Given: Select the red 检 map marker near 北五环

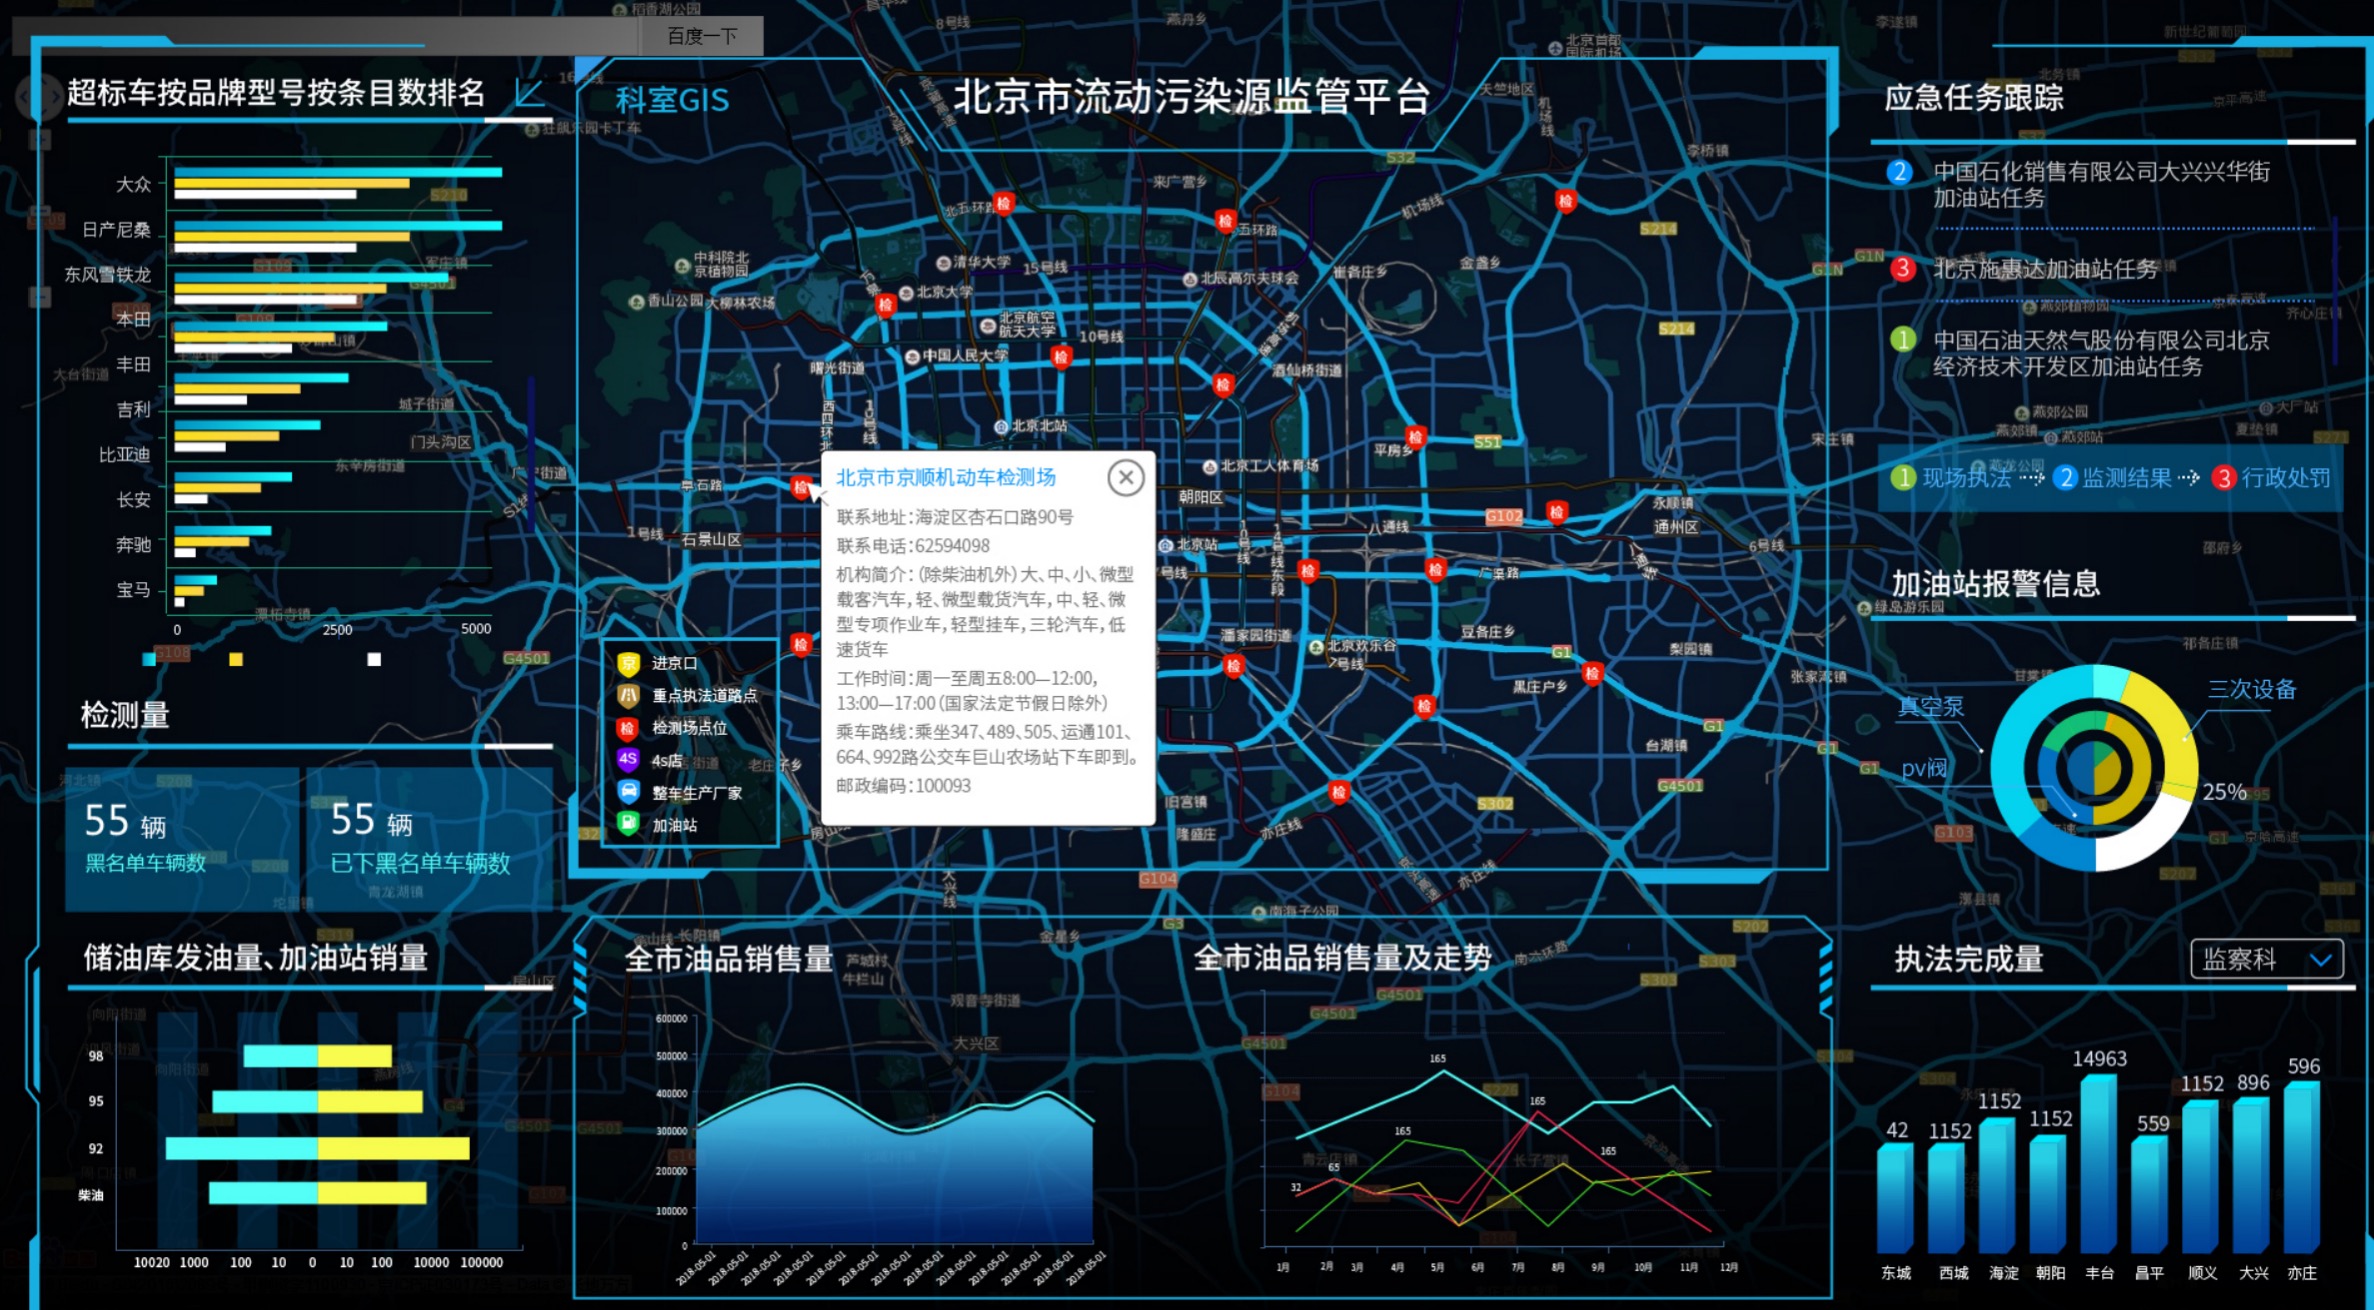Looking at the screenshot, I should click(1004, 203).
